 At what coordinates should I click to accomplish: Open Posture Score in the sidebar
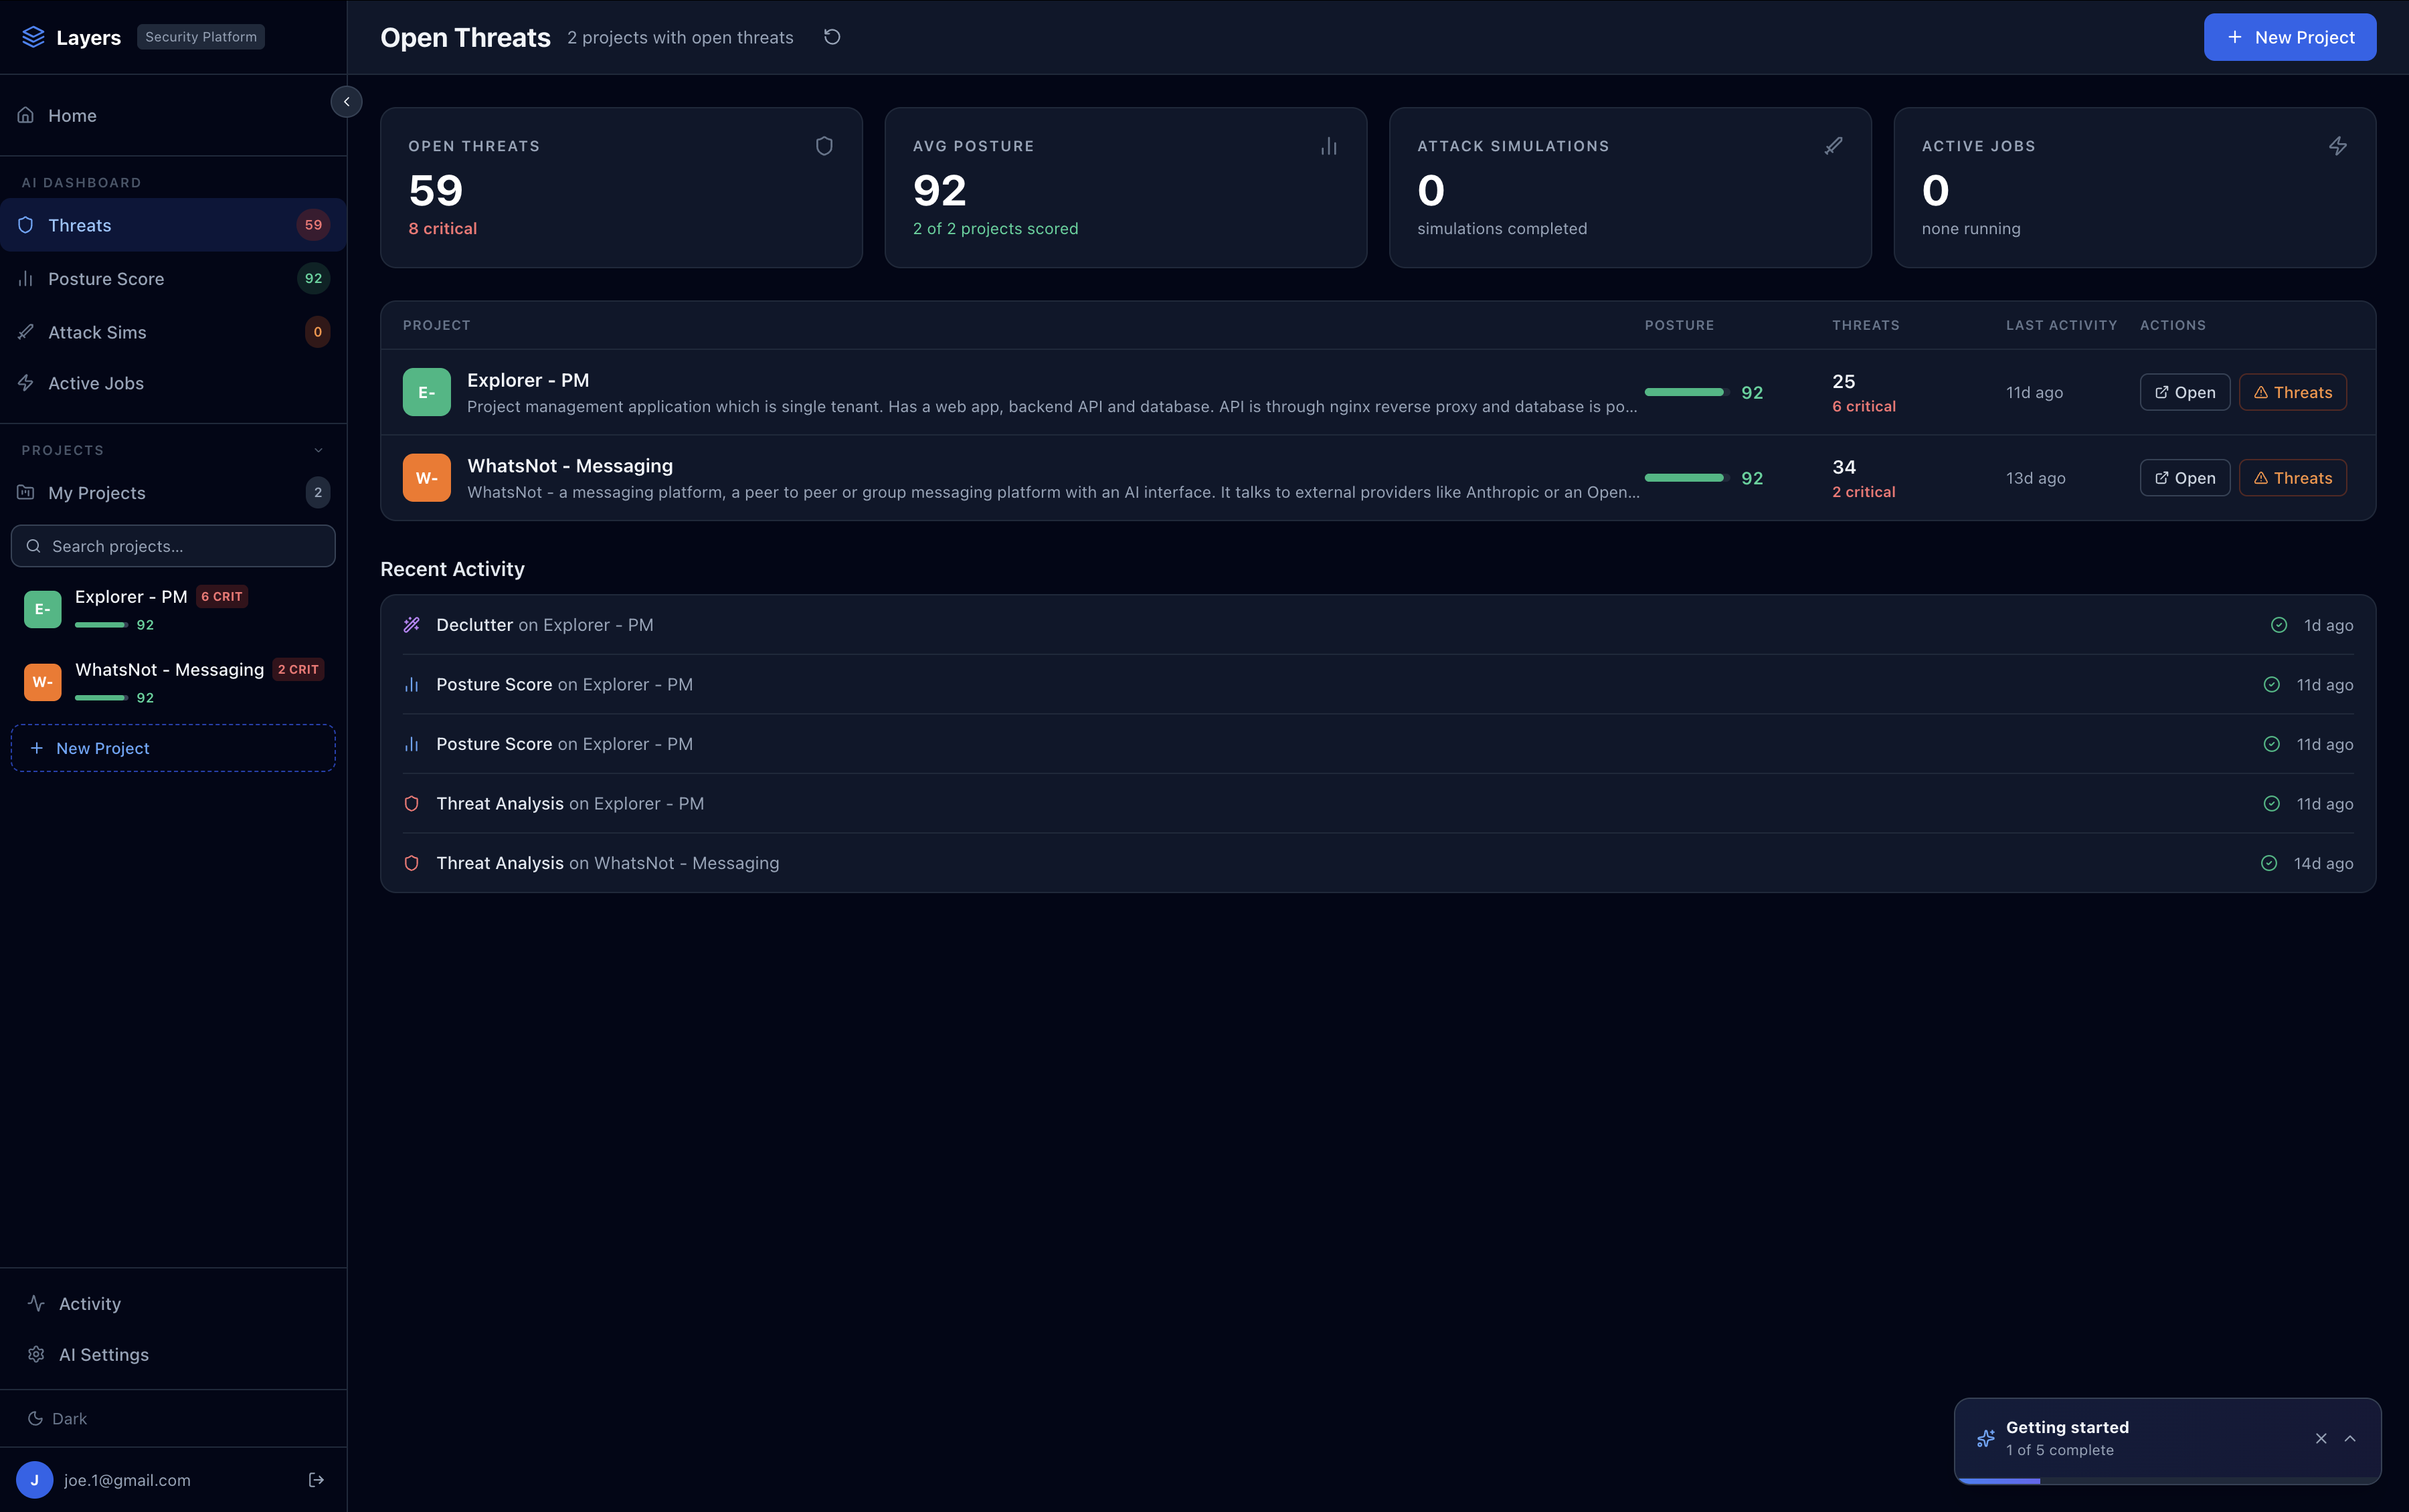point(173,278)
